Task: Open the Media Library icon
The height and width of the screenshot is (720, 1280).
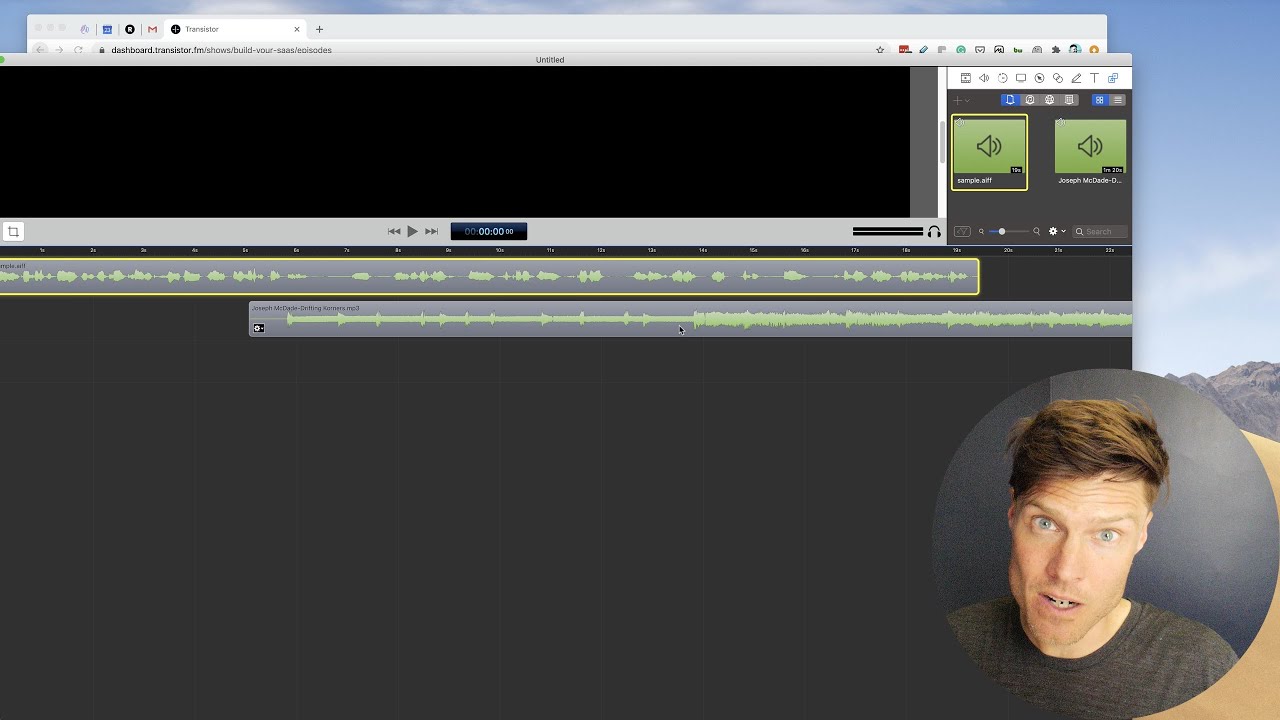Action: click(1113, 78)
